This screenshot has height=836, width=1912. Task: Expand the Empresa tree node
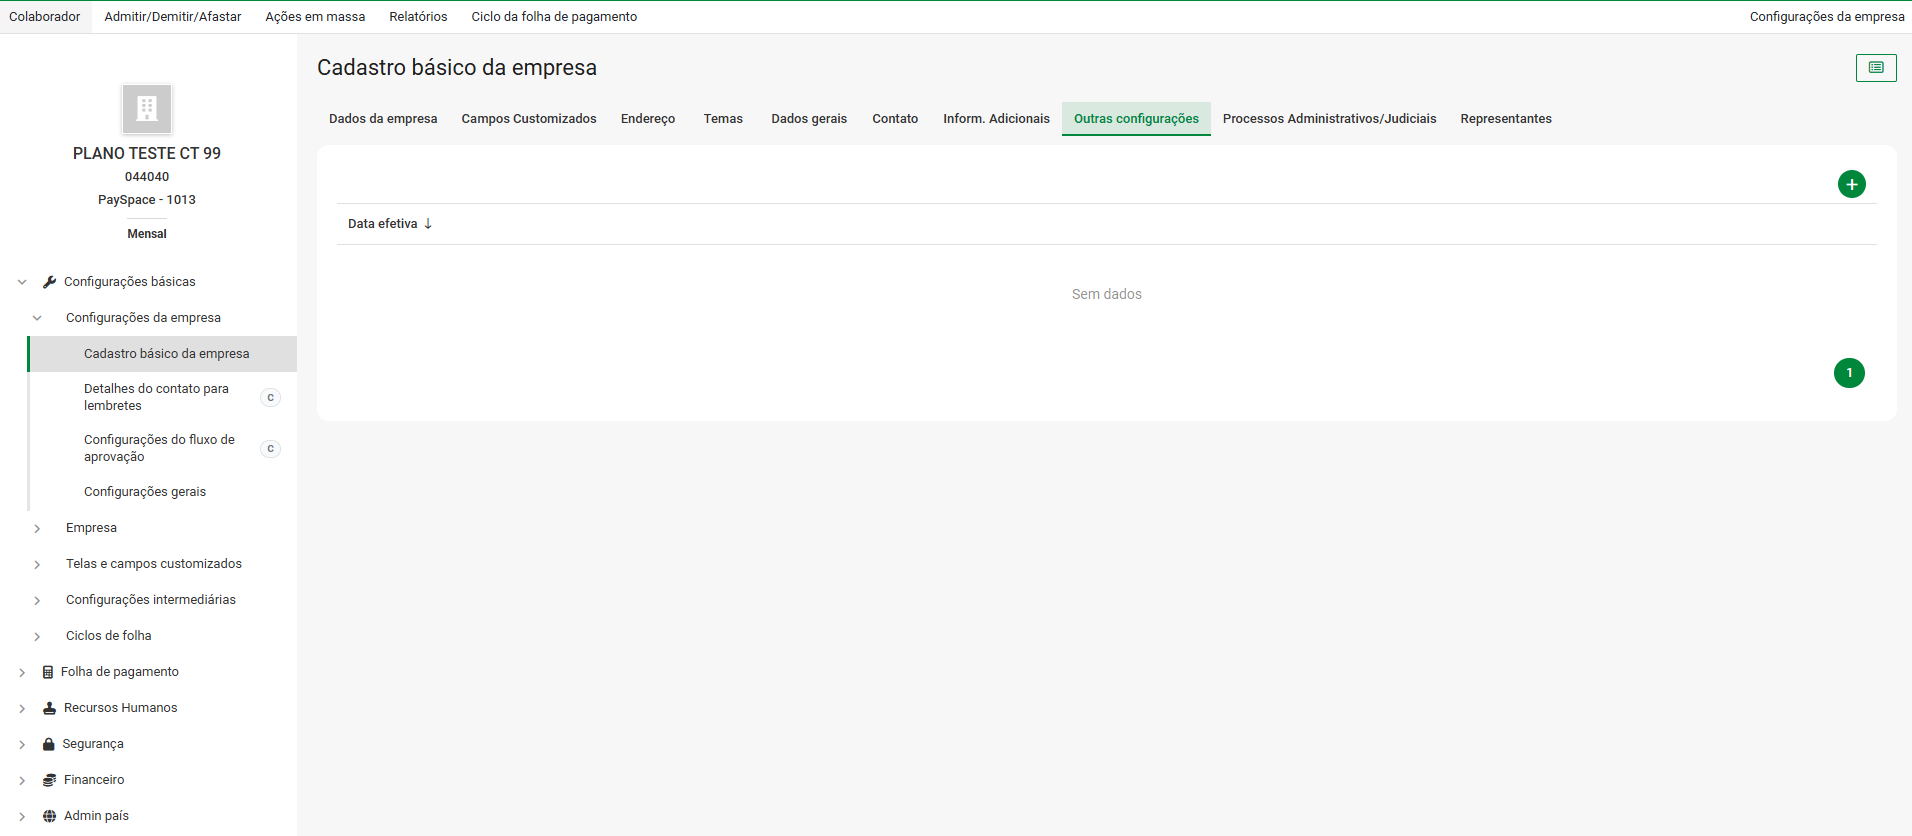pyautogui.click(x=37, y=528)
